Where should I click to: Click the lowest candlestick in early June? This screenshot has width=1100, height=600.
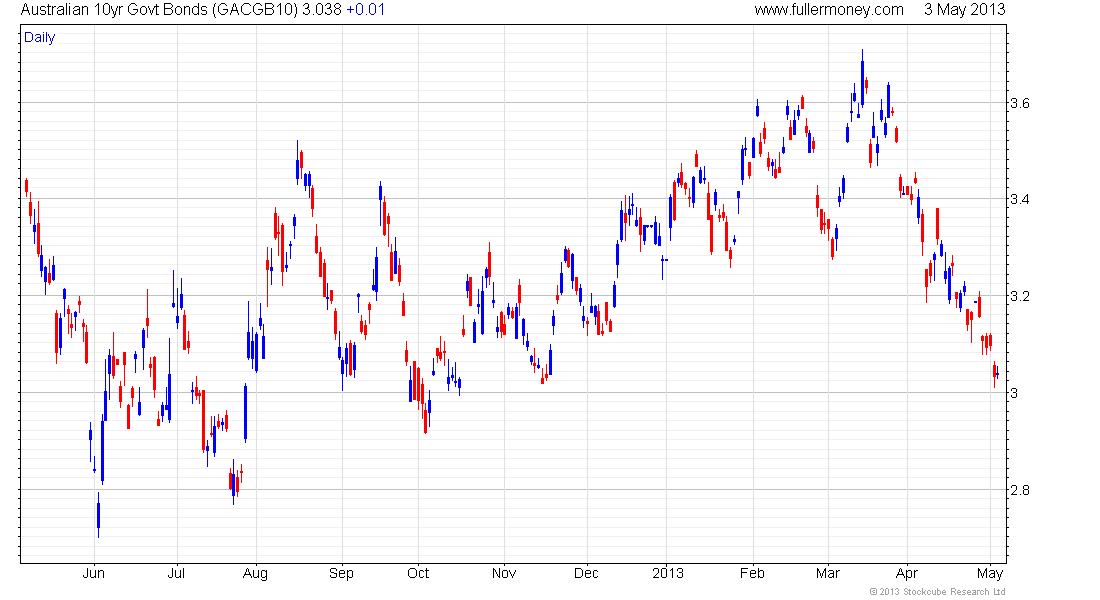(x=98, y=515)
